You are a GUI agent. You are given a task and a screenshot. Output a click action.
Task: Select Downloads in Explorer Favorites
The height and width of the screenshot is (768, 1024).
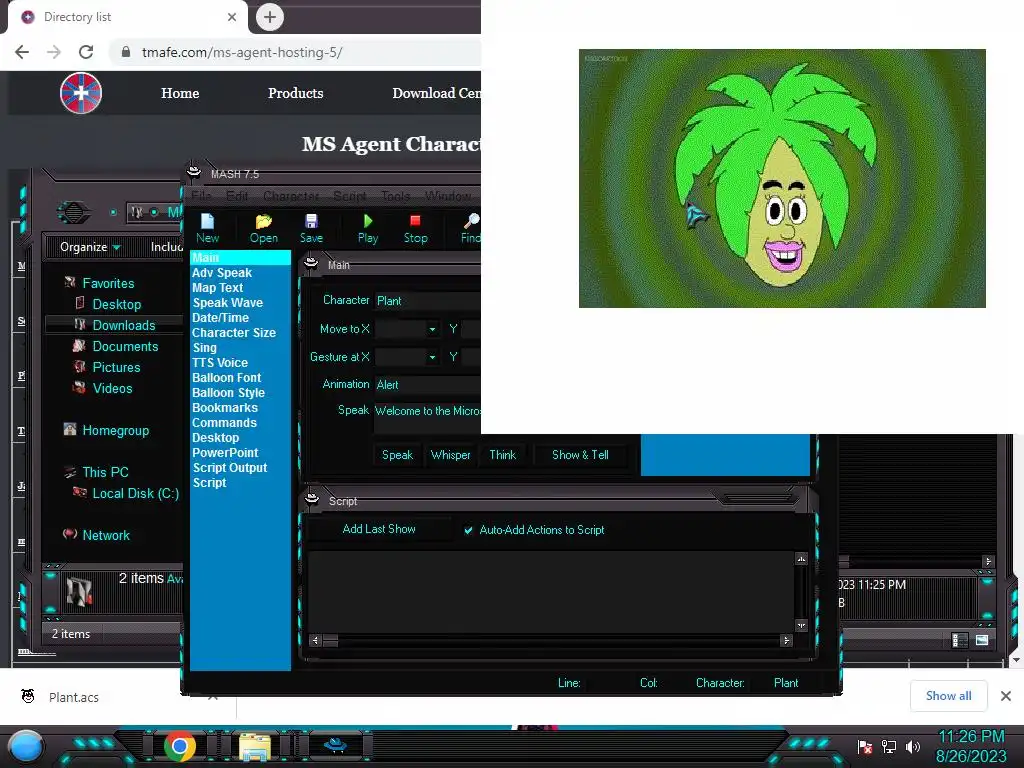pyautogui.click(x=123, y=325)
